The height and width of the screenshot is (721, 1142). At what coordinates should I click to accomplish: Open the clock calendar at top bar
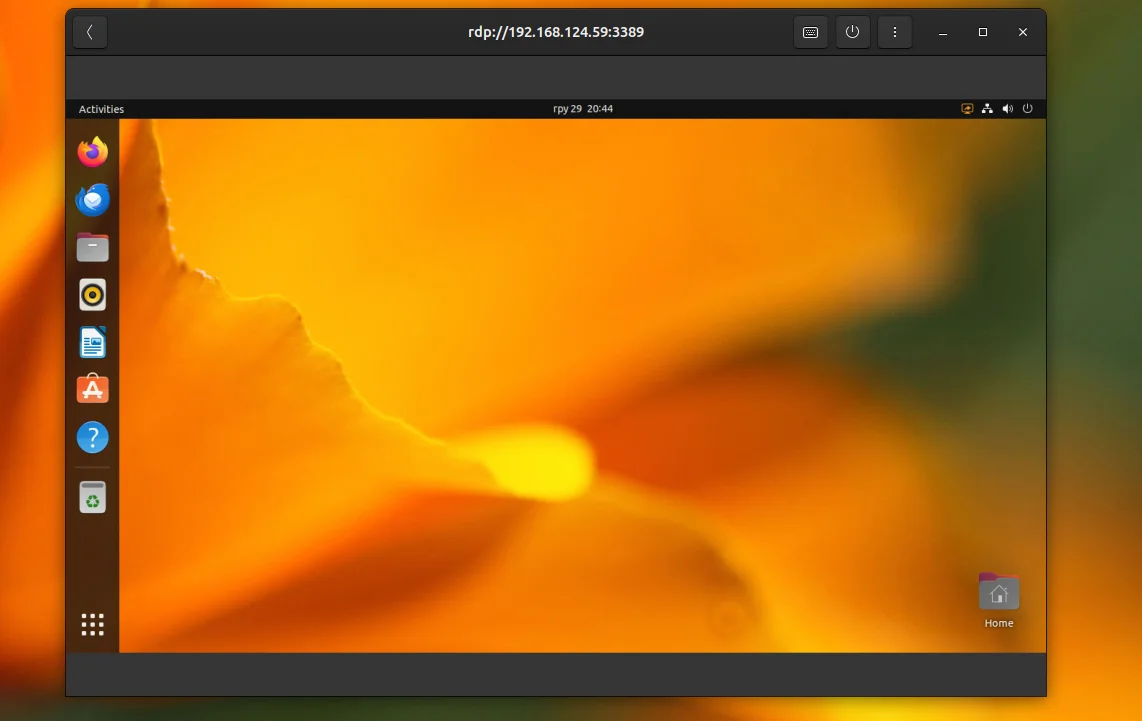pos(583,109)
